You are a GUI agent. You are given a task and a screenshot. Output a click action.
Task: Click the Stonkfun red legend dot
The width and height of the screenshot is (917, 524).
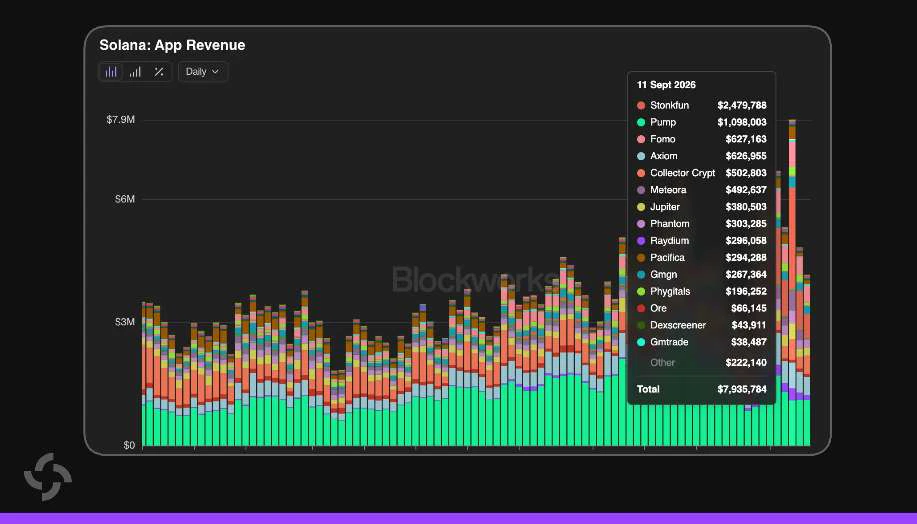coord(641,105)
